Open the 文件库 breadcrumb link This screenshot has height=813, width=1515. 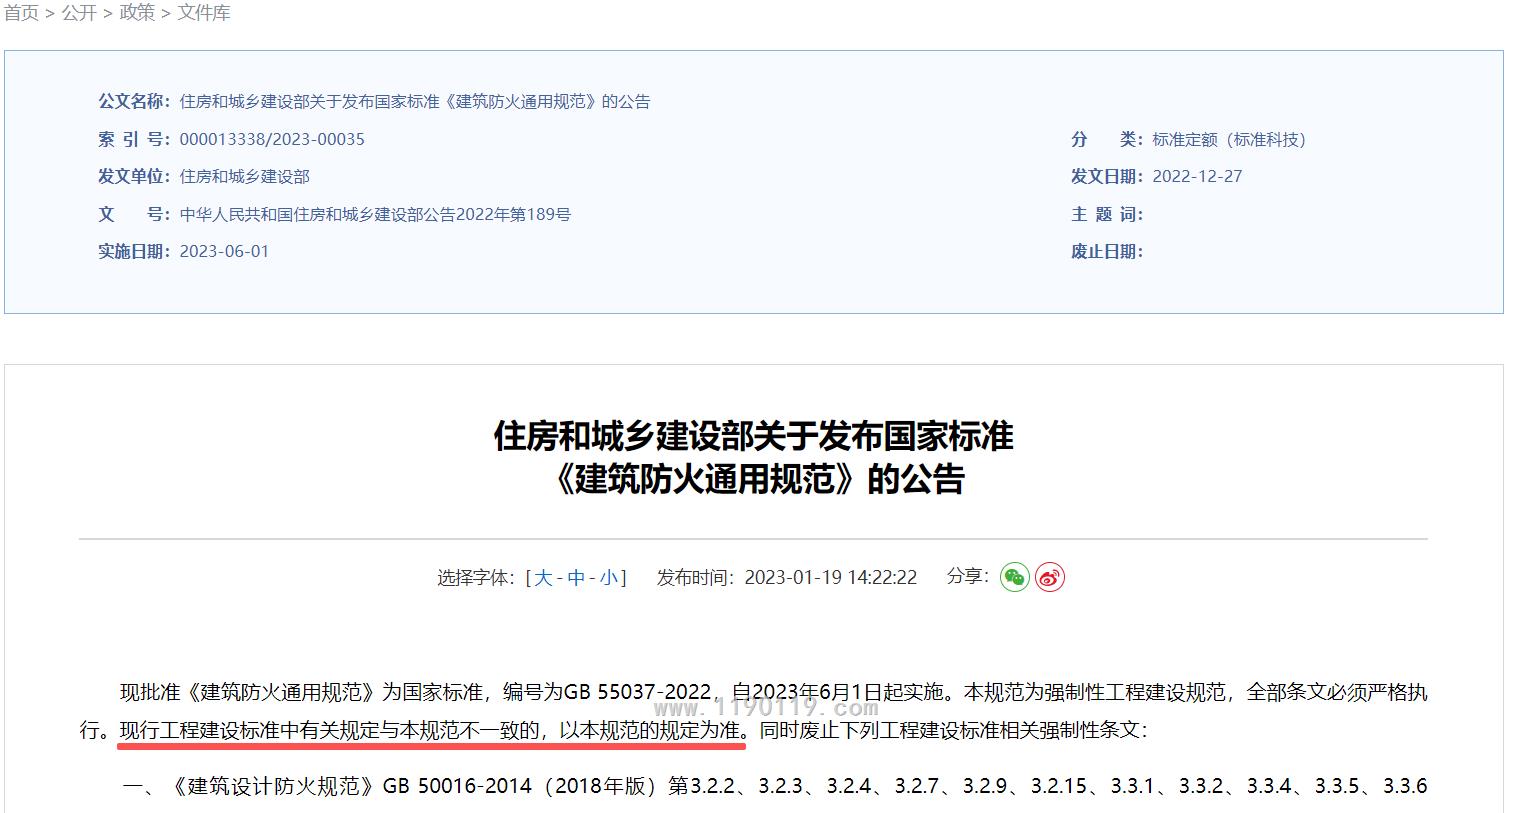204,13
